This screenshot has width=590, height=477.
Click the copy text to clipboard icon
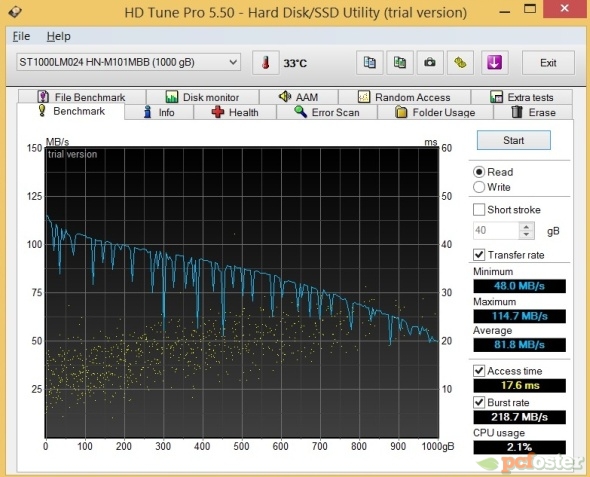coord(370,62)
